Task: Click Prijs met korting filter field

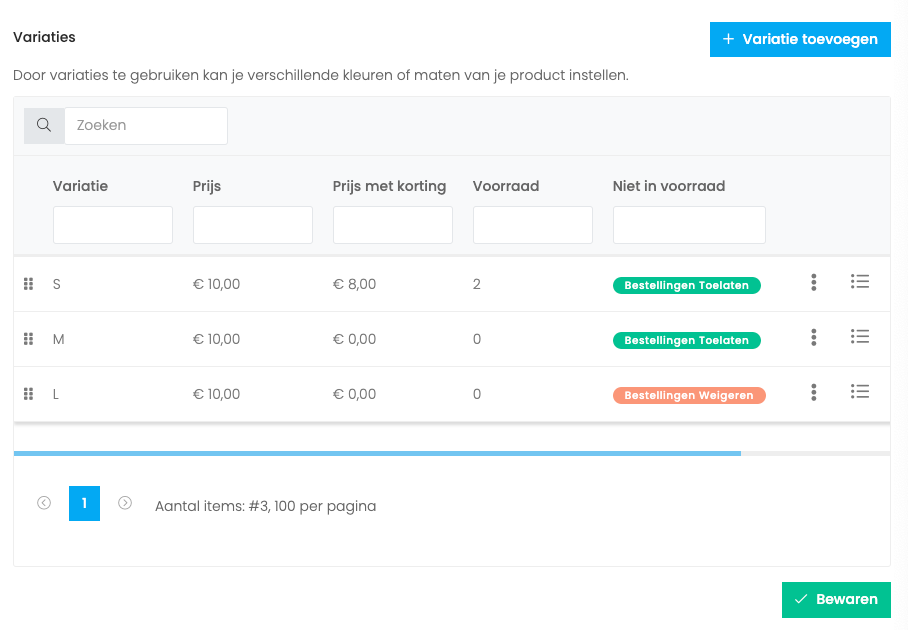Action: (x=393, y=225)
